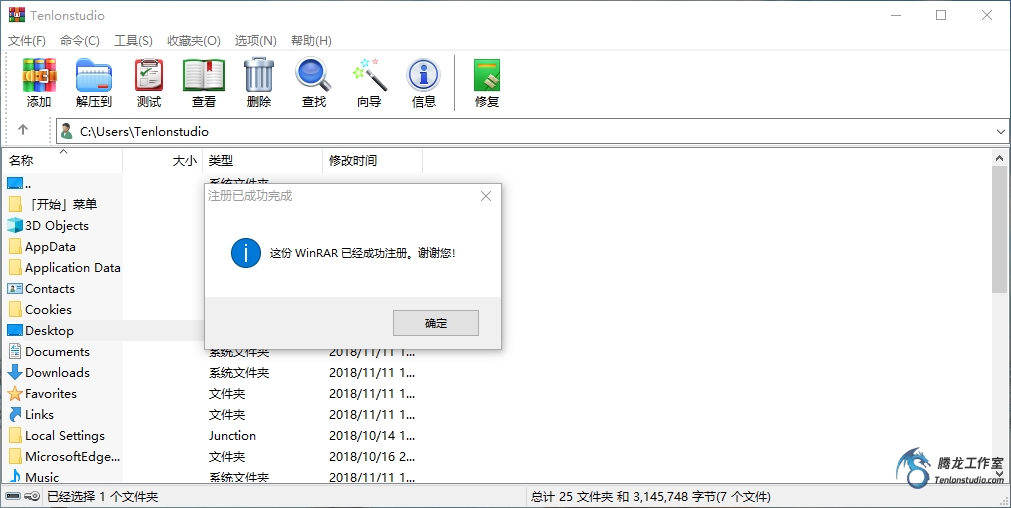Select the Music note icon
Image resolution: width=1011 pixels, height=508 pixels.
pos(15,477)
